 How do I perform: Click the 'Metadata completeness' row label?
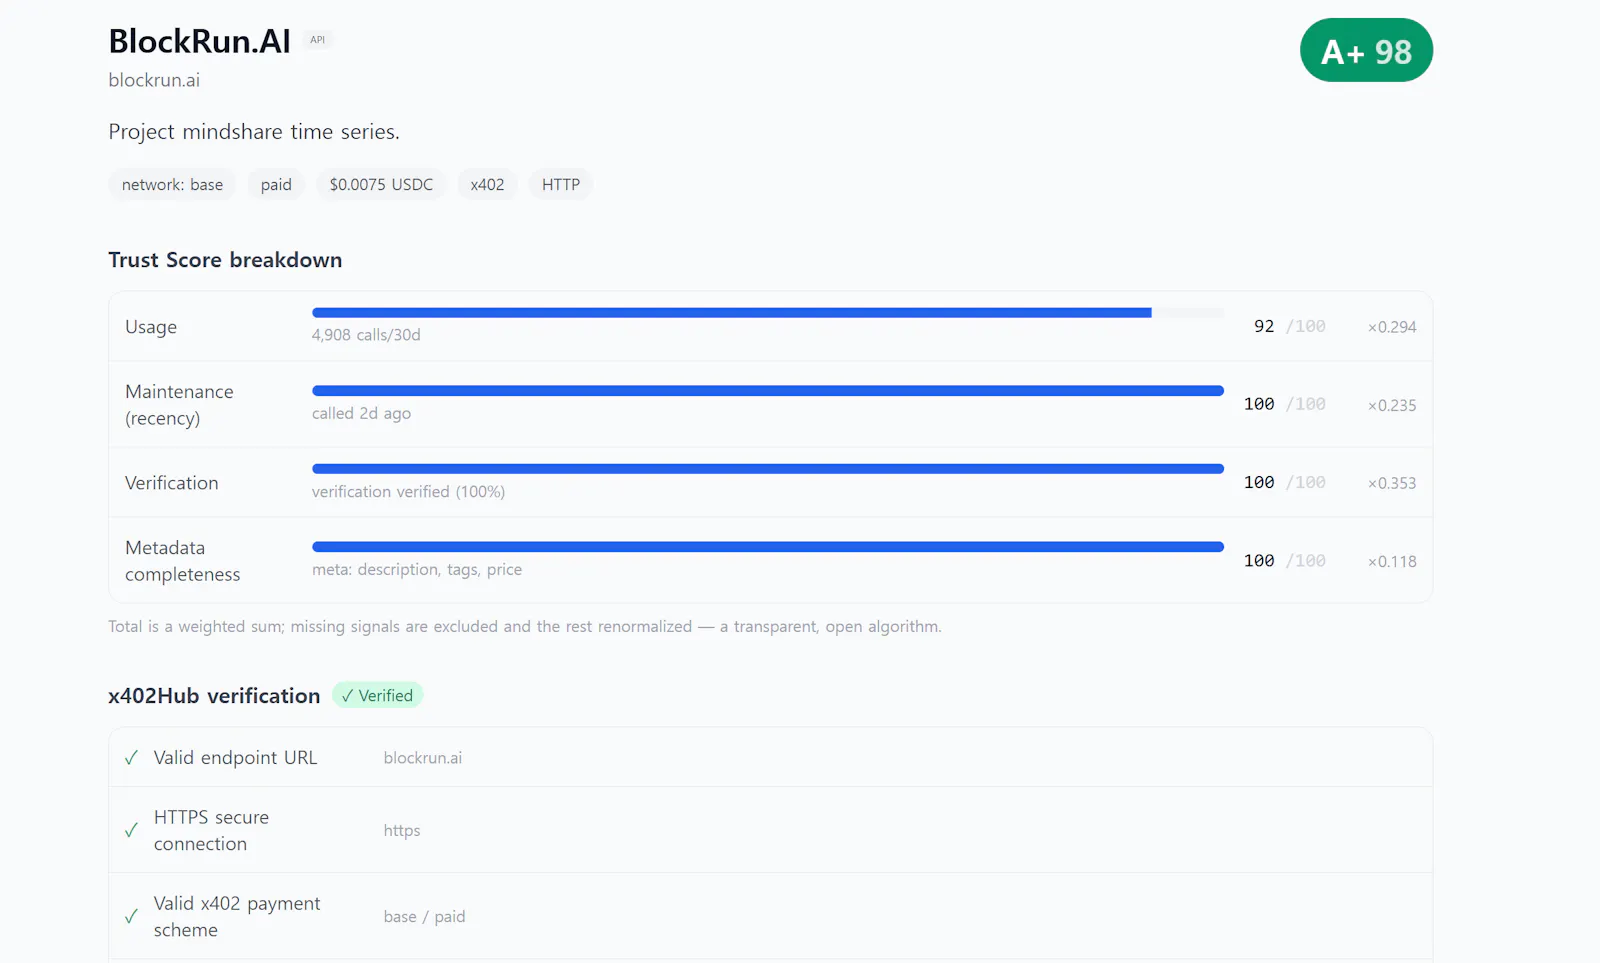pyautogui.click(x=183, y=561)
